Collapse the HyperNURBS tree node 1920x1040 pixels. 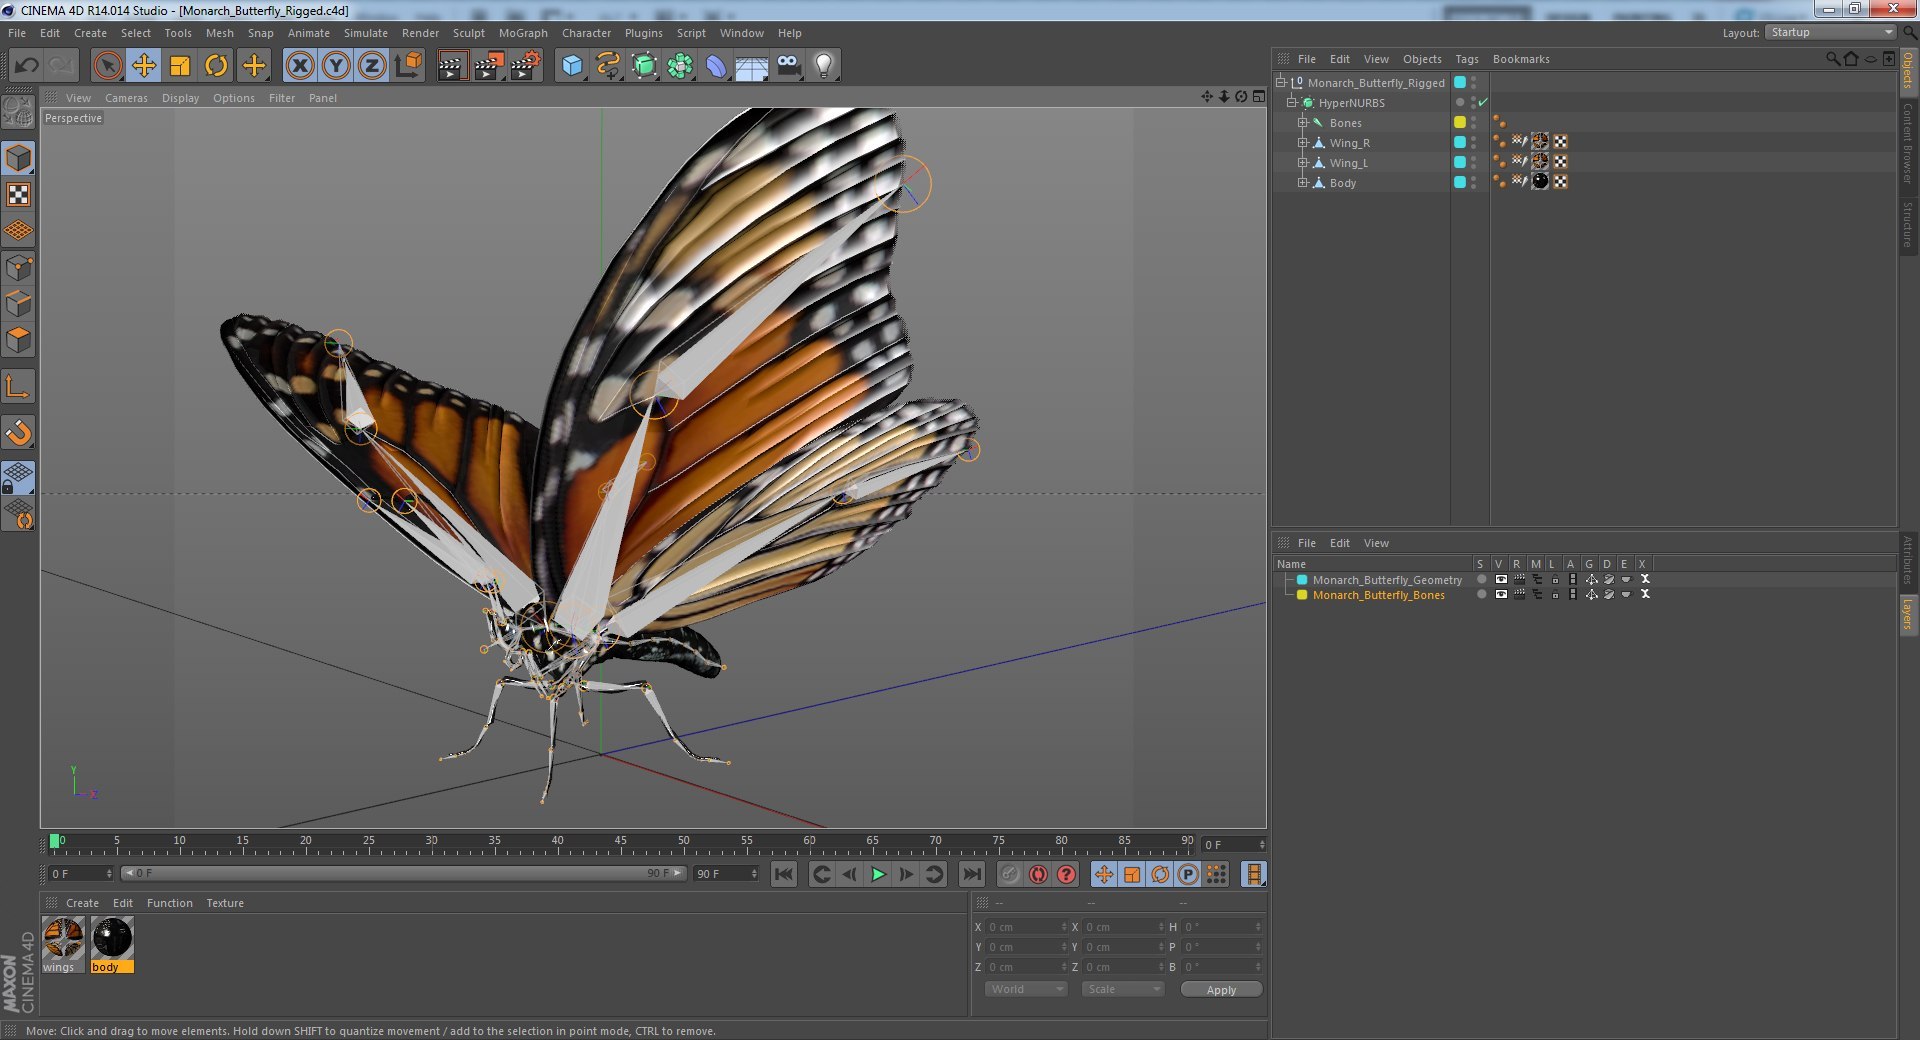(x=1292, y=103)
